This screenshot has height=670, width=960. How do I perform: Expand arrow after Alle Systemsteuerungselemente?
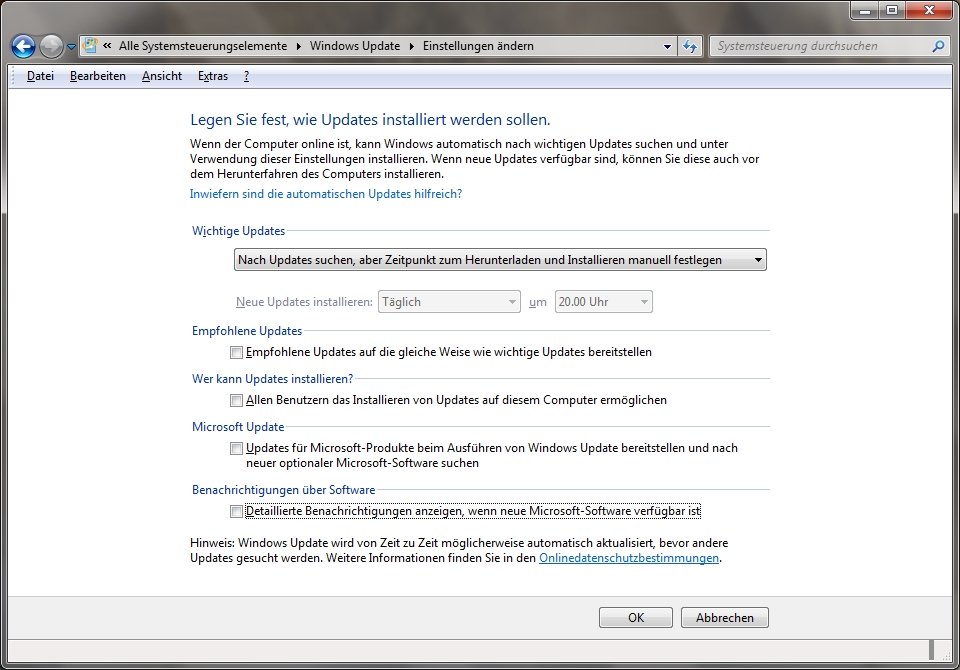point(298,46)
